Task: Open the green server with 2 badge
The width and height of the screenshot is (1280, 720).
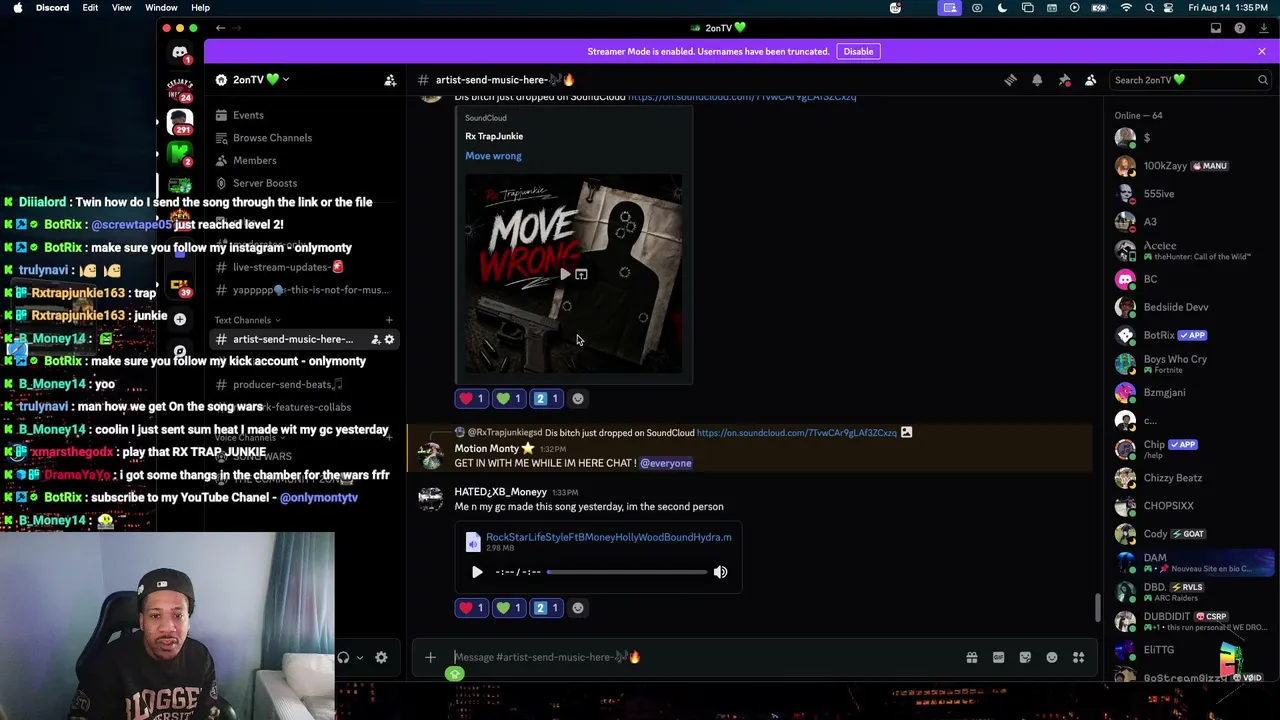Action: (180, 153)
